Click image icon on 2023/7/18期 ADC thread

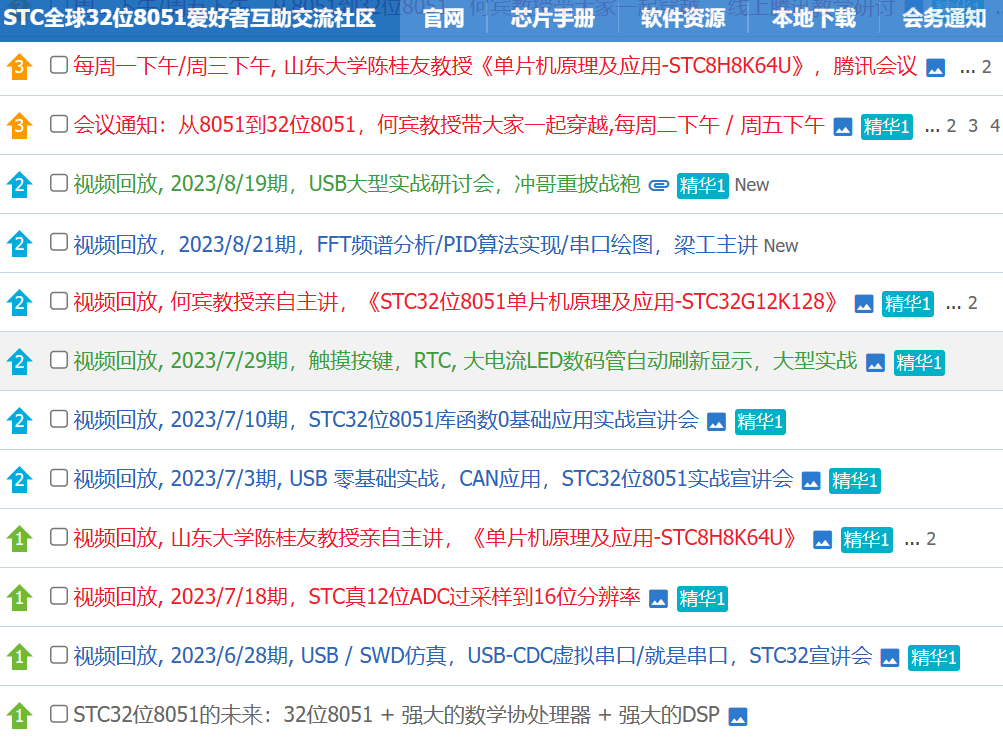point(658,599)
